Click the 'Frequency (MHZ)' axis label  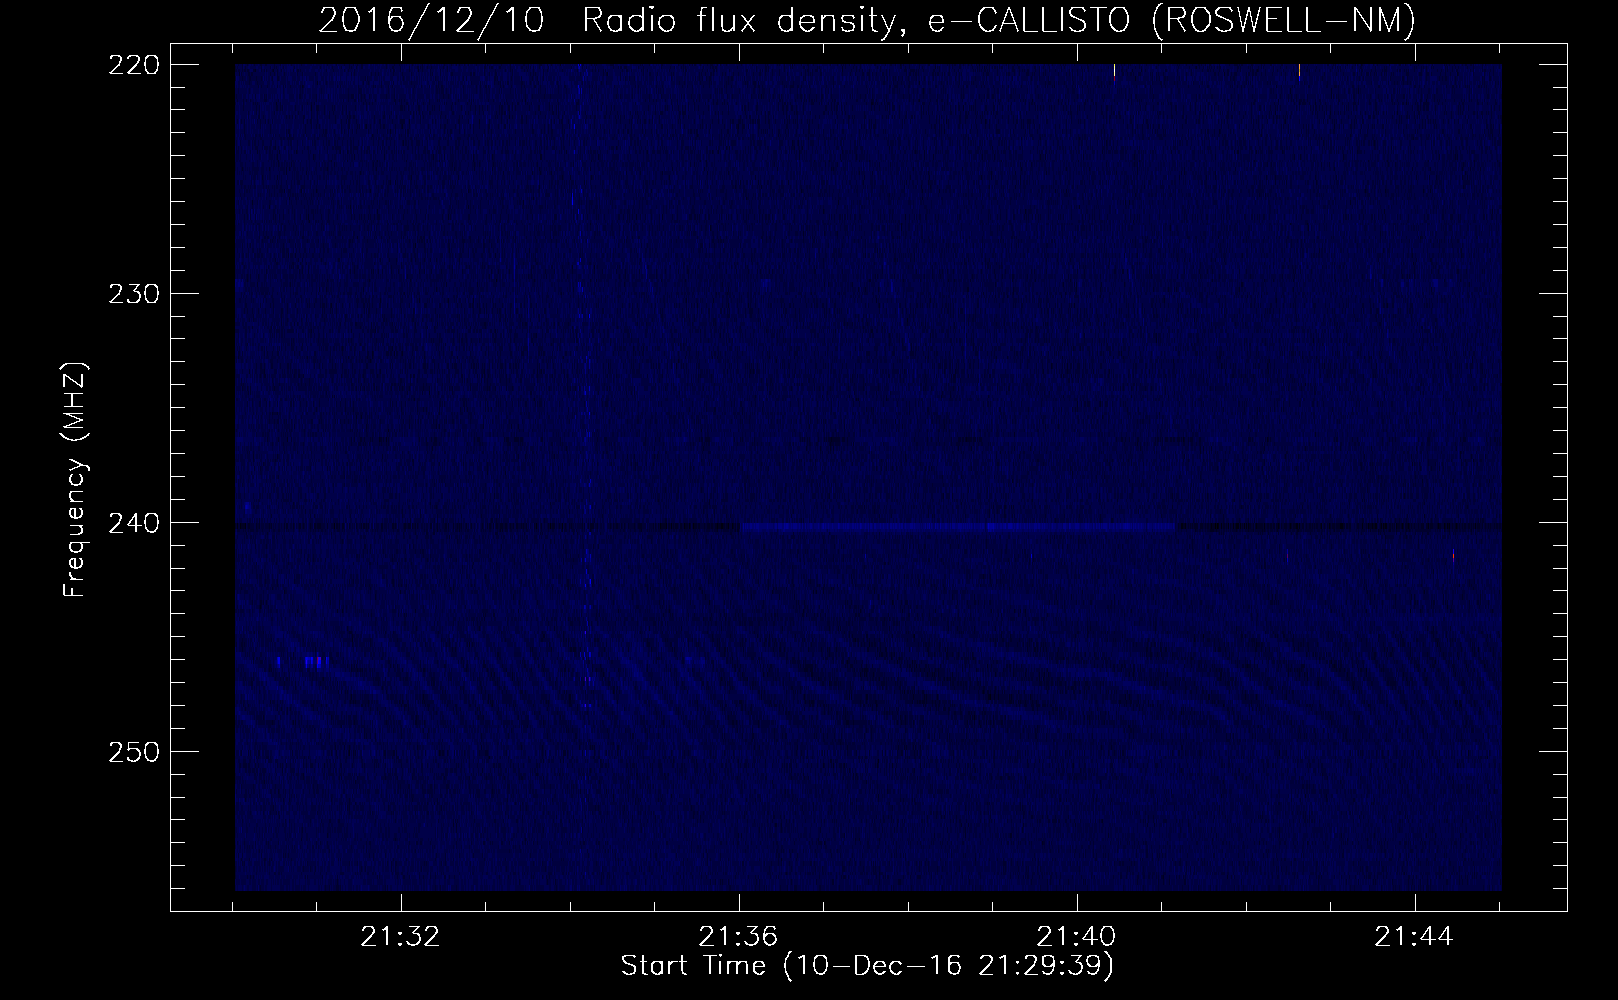tap(75, 481)
